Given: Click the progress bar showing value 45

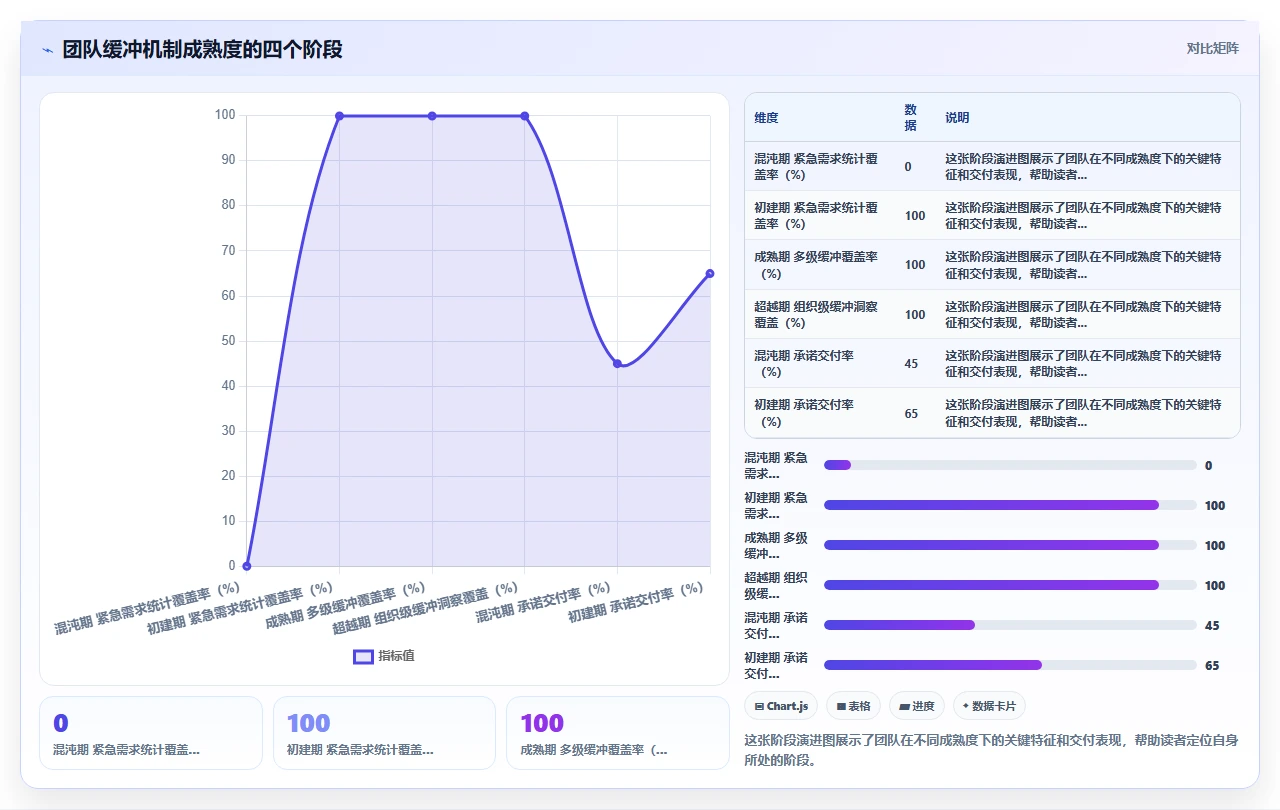Looking at the screenshot, I should pos(1010,625).
